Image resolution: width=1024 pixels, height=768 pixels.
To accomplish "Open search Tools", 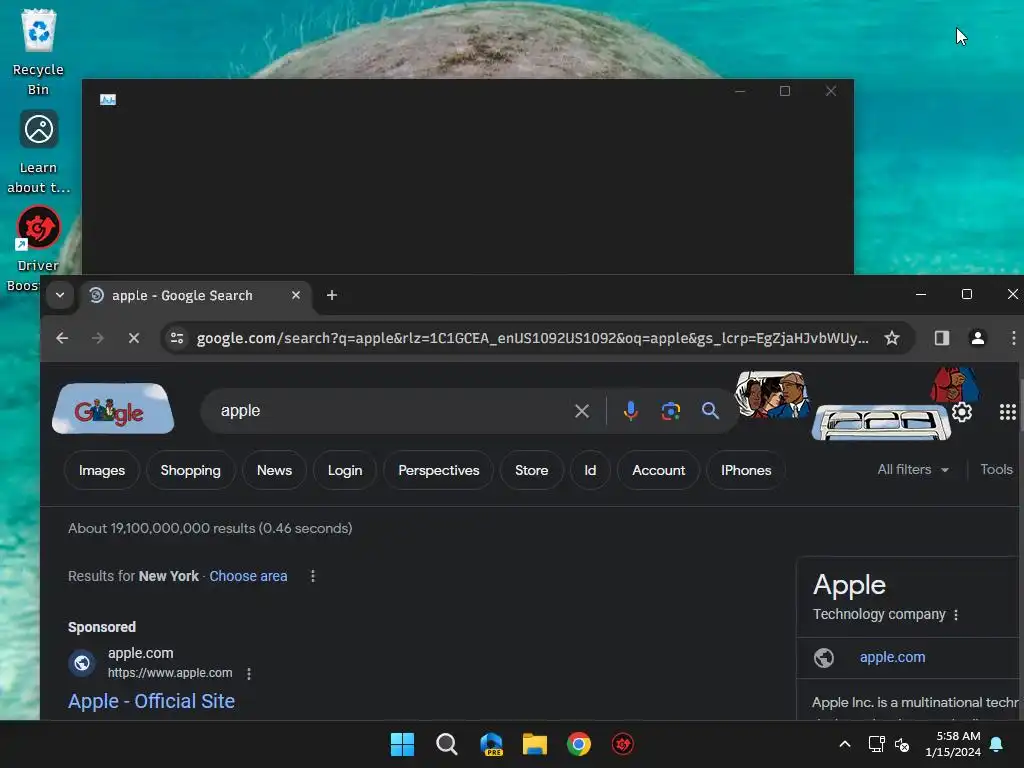I will coord(997,470).
